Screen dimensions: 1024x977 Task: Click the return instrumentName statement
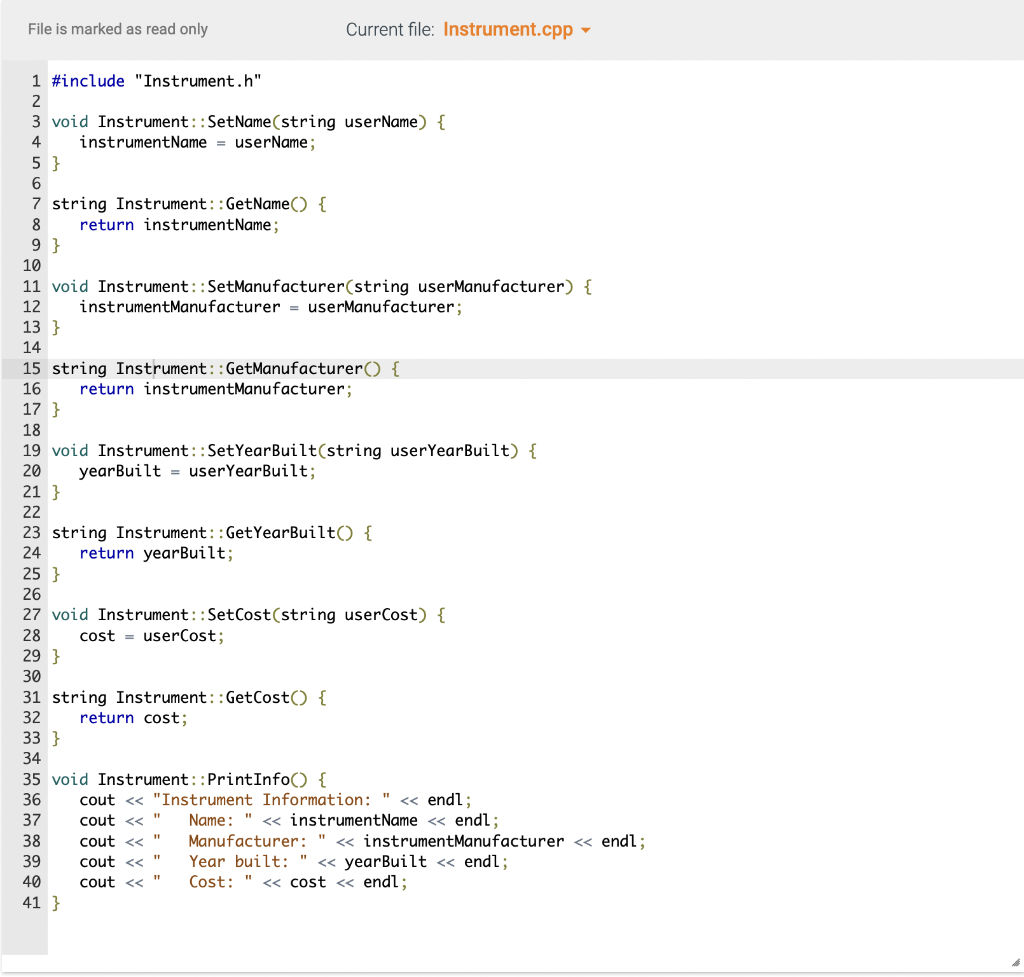click(x=180, y=224)
